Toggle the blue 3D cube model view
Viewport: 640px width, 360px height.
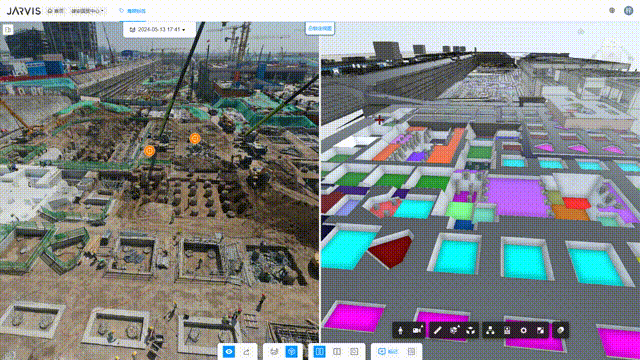[x=291, y=352]
